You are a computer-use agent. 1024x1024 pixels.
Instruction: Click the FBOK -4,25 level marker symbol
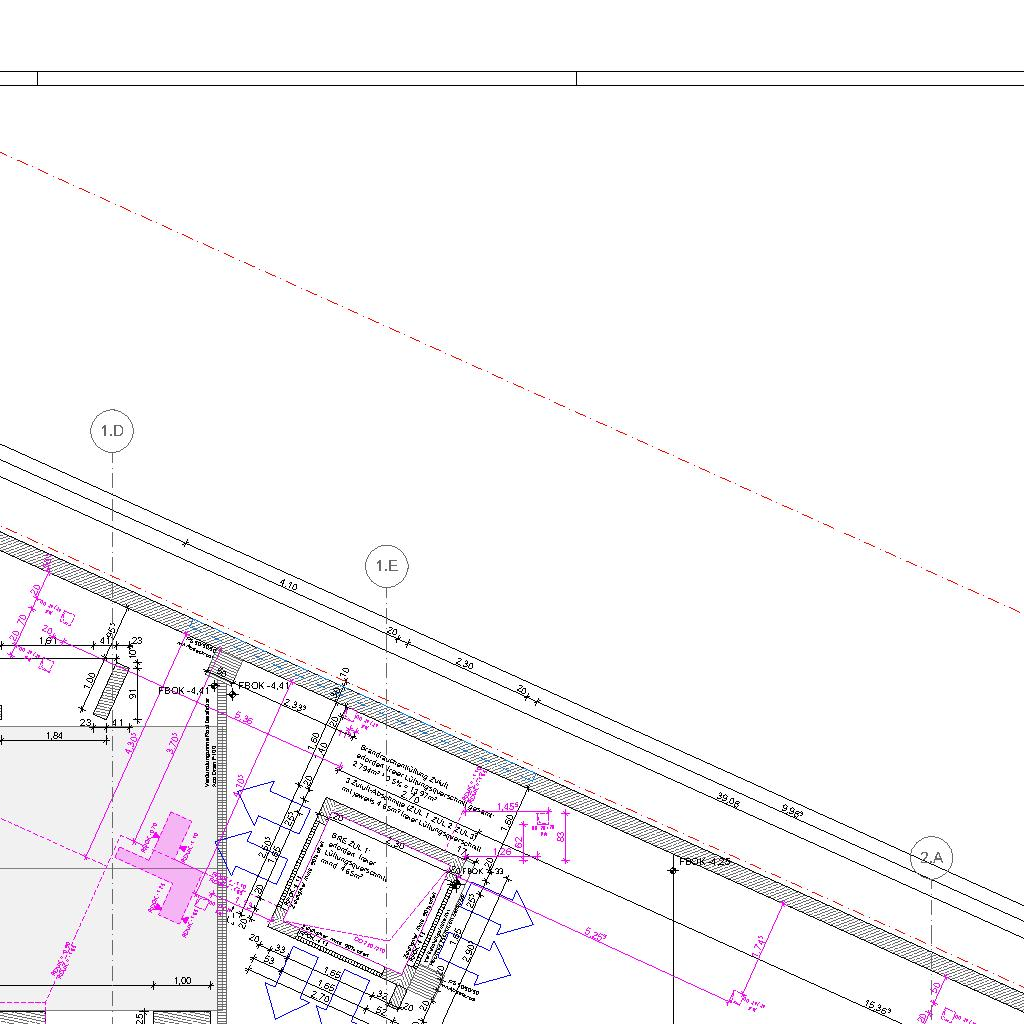673,870
